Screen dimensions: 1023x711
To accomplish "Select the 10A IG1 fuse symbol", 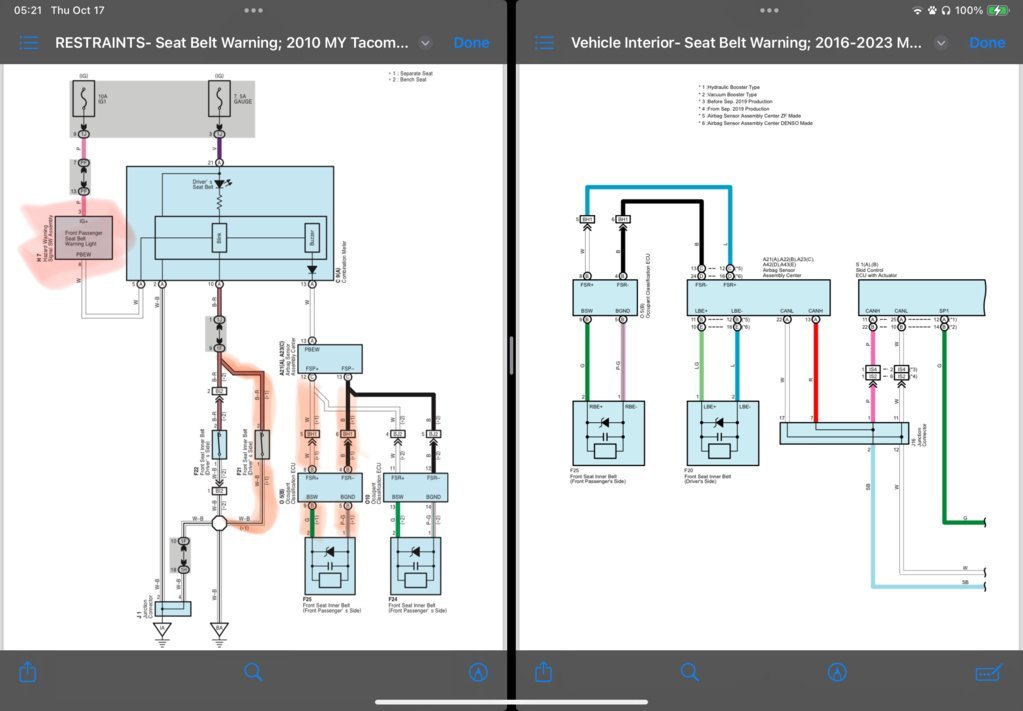I will click(84, 99).
